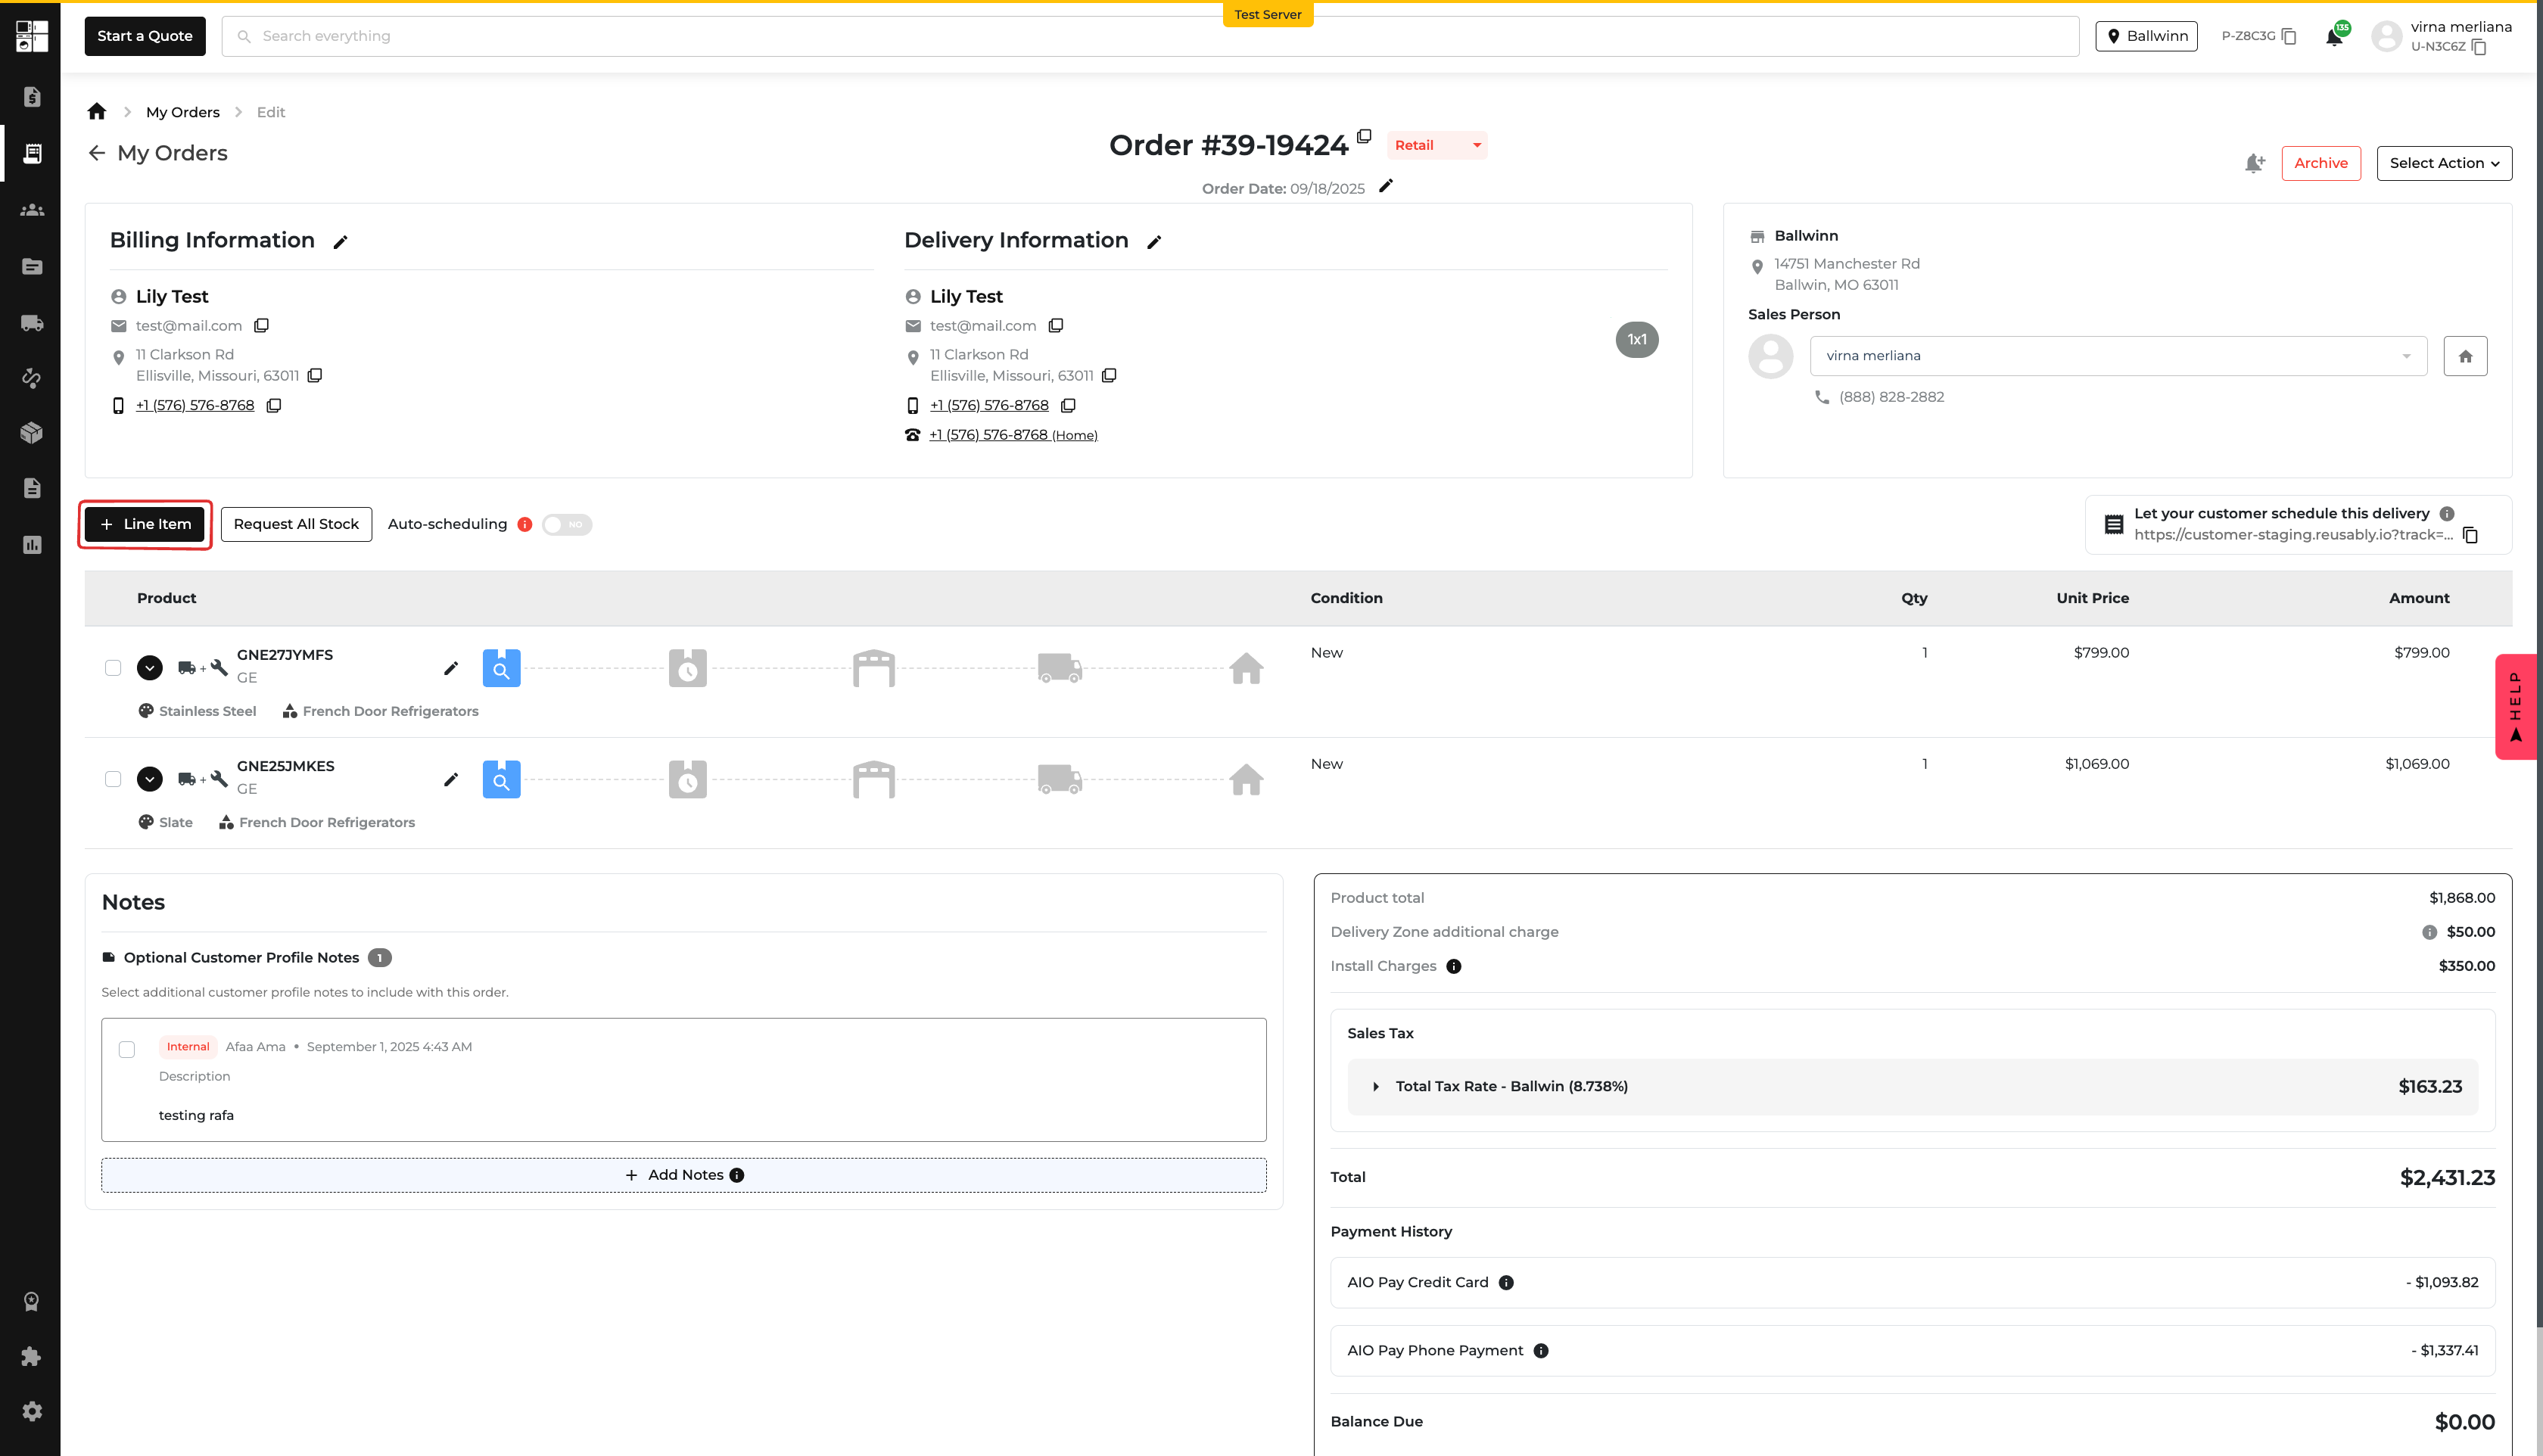The image size is (2543, 1456).
Task: Open the award badge sidebar icon
Action: [32, 1301]
